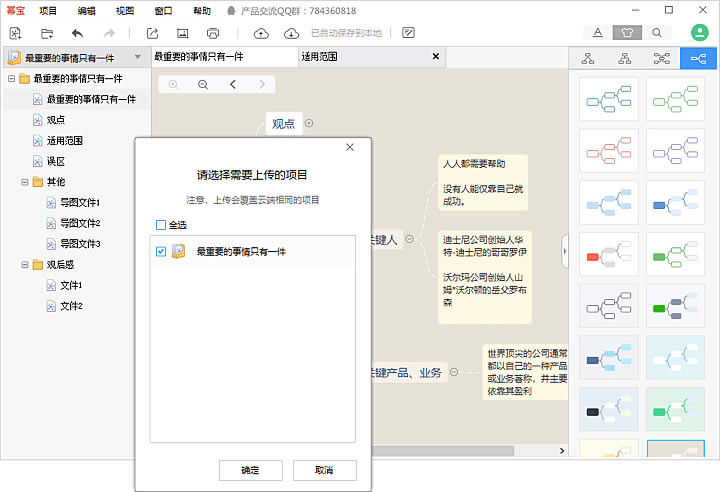Click the print icon in the toolbar
This screenshot has height=492, width=720.
(x=212, y=33)
